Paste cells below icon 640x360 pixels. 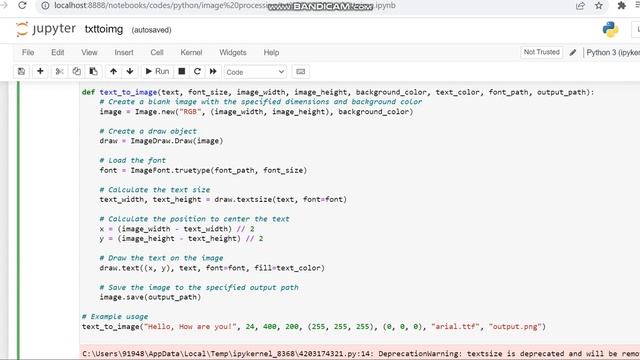click(x=93, y=71)
